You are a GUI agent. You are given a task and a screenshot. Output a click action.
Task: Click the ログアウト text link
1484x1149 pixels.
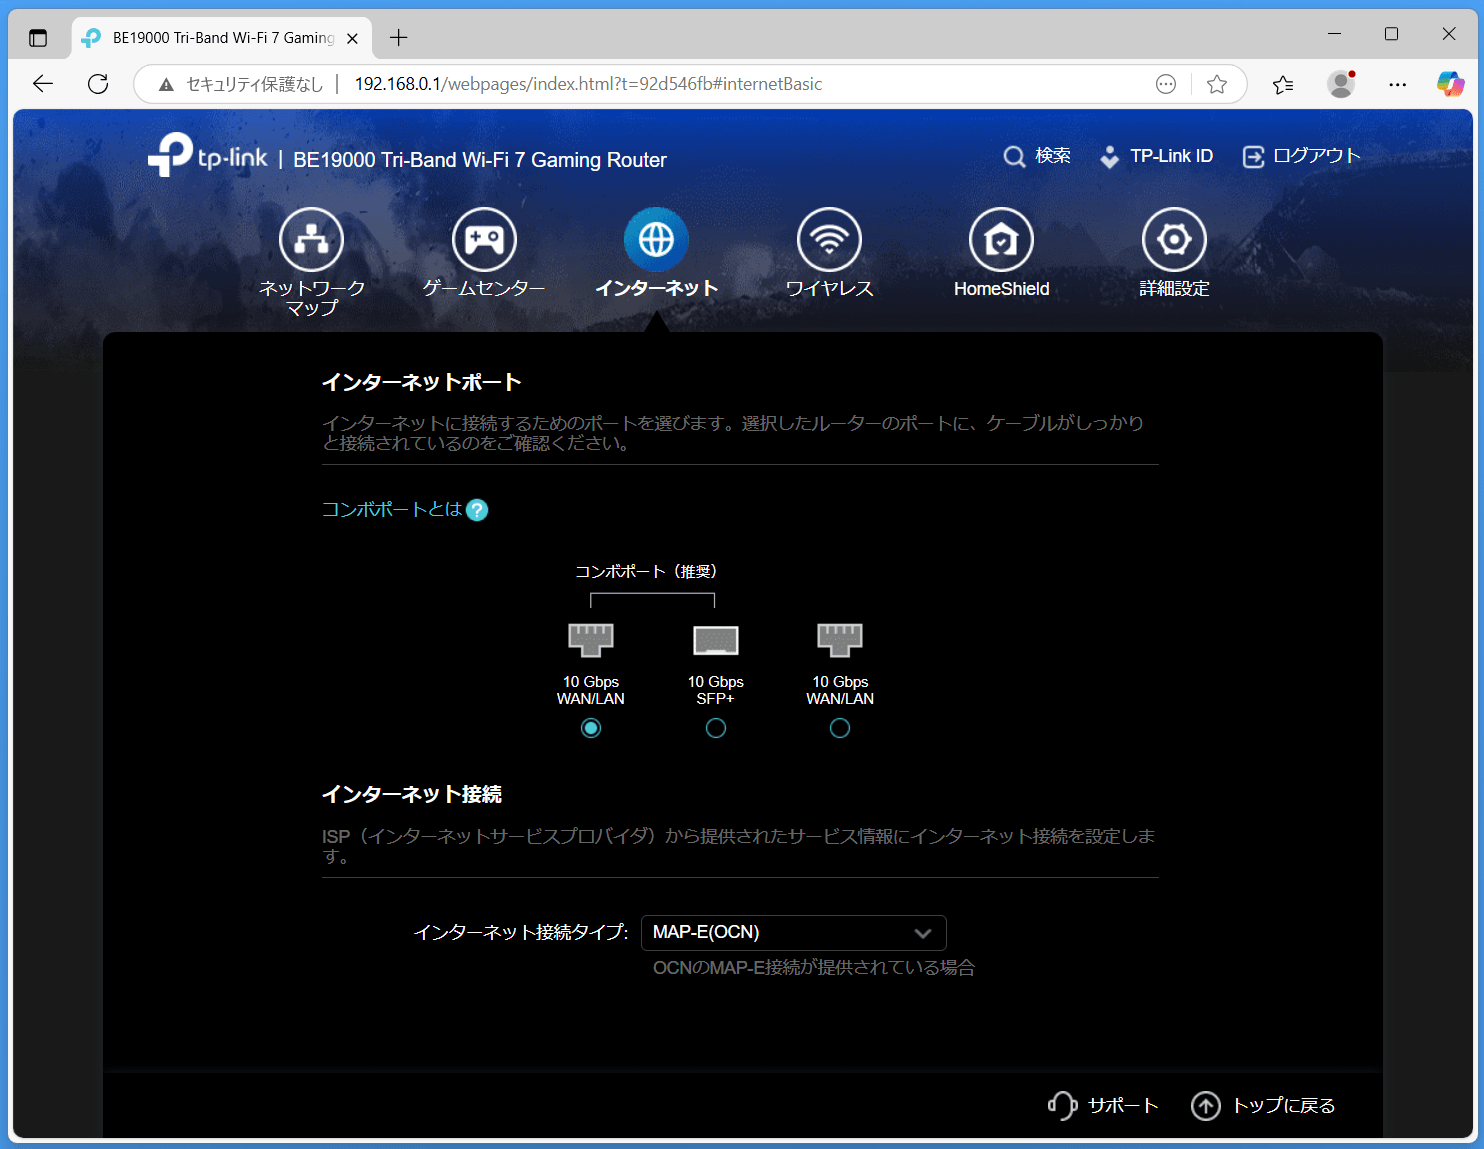click(x=1316, y=156)
